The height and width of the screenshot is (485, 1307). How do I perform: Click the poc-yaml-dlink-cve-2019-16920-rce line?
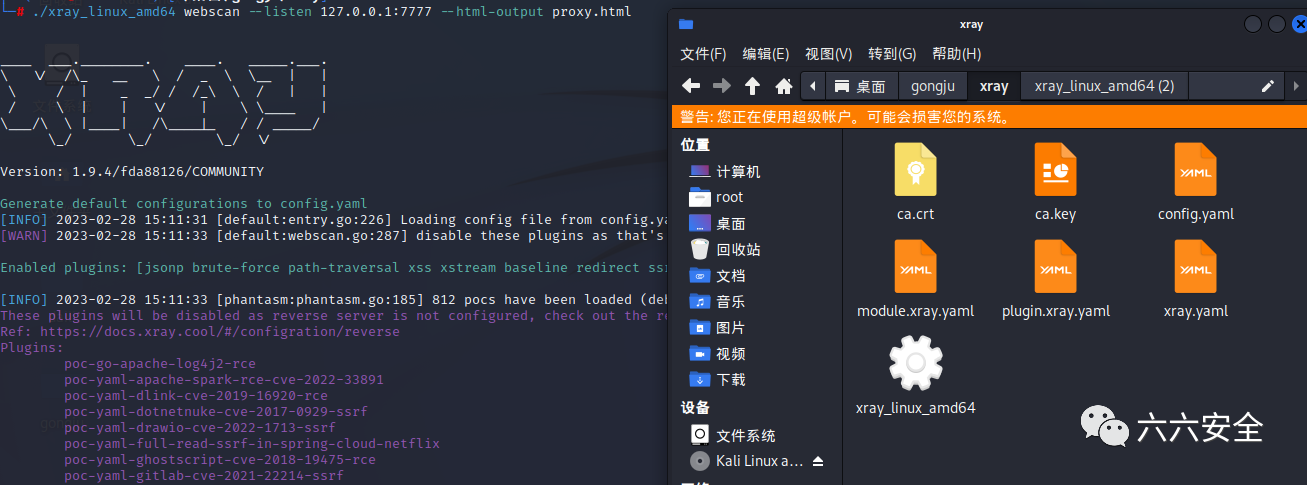pyautogui.click(x=196, y=395)
